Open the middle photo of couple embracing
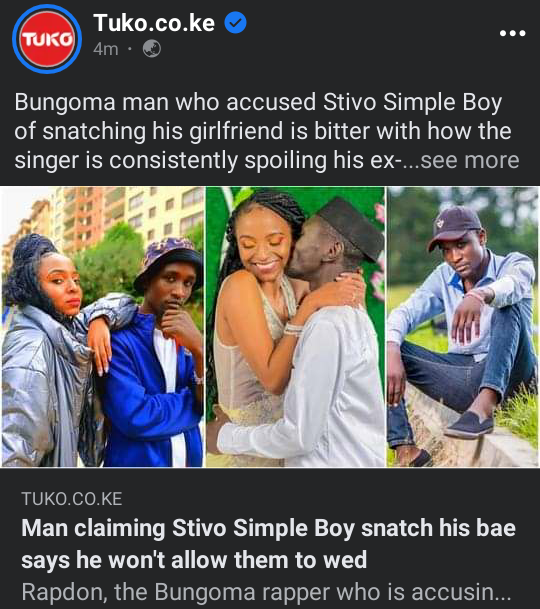The height and width of the screenshot is (609, 540). pyautogui.click(x=295, y=327)
